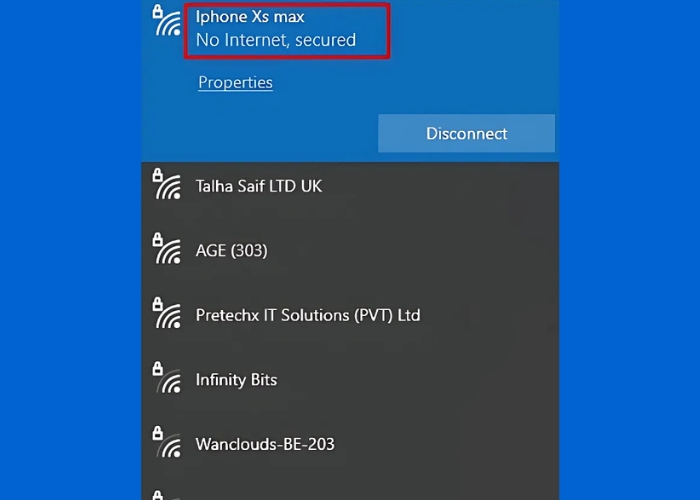
Task: Click Talha Saif LTD UK secured Wi-Fi icon
Action: [x=166, y=185]
